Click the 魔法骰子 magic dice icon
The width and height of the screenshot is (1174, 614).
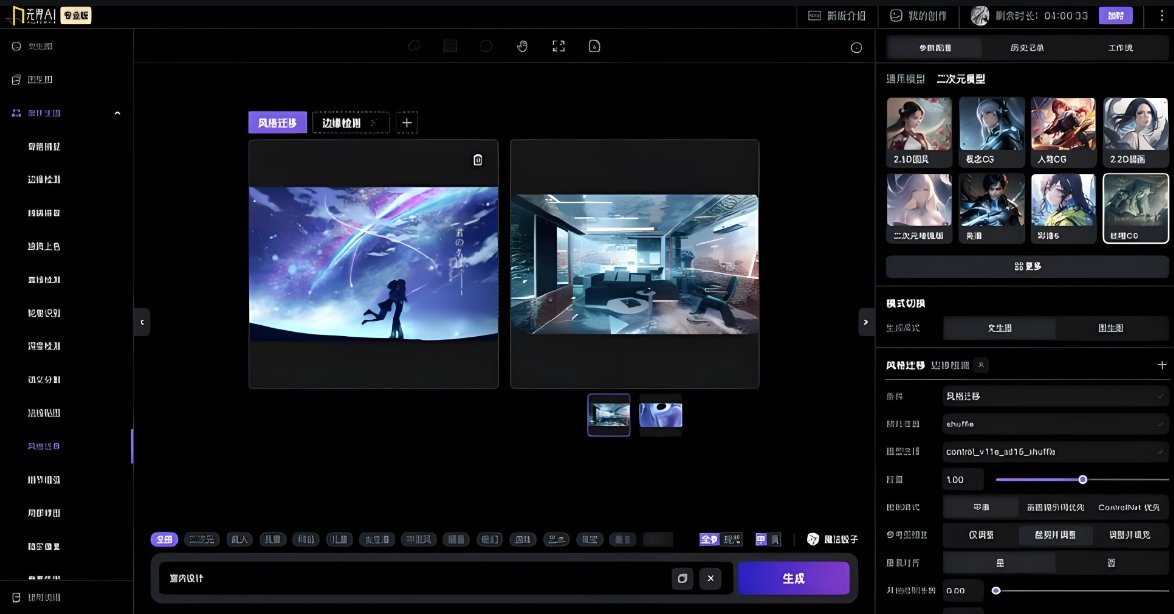[x=813, y=539]
